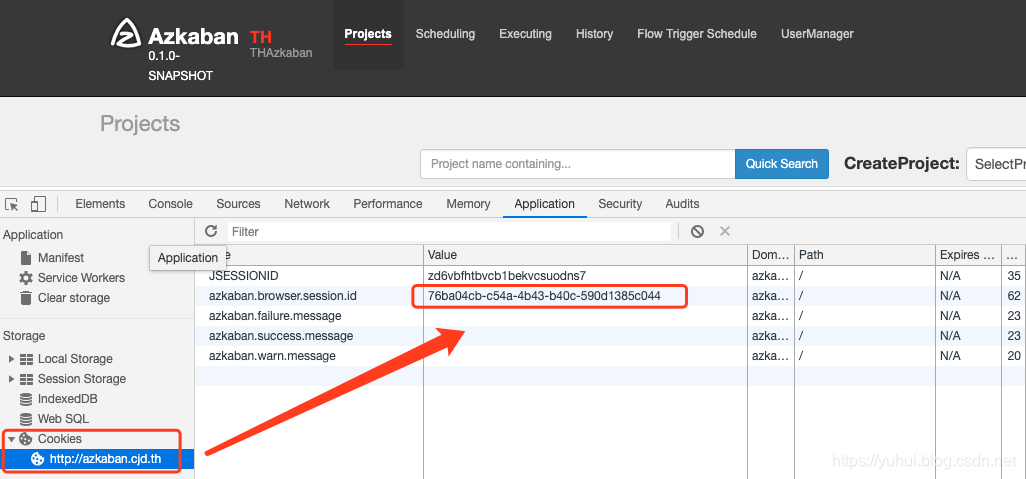The image size is (1026, 479).
Task: Expand the Session Storage tree node
Action: (x=10, y=379)
